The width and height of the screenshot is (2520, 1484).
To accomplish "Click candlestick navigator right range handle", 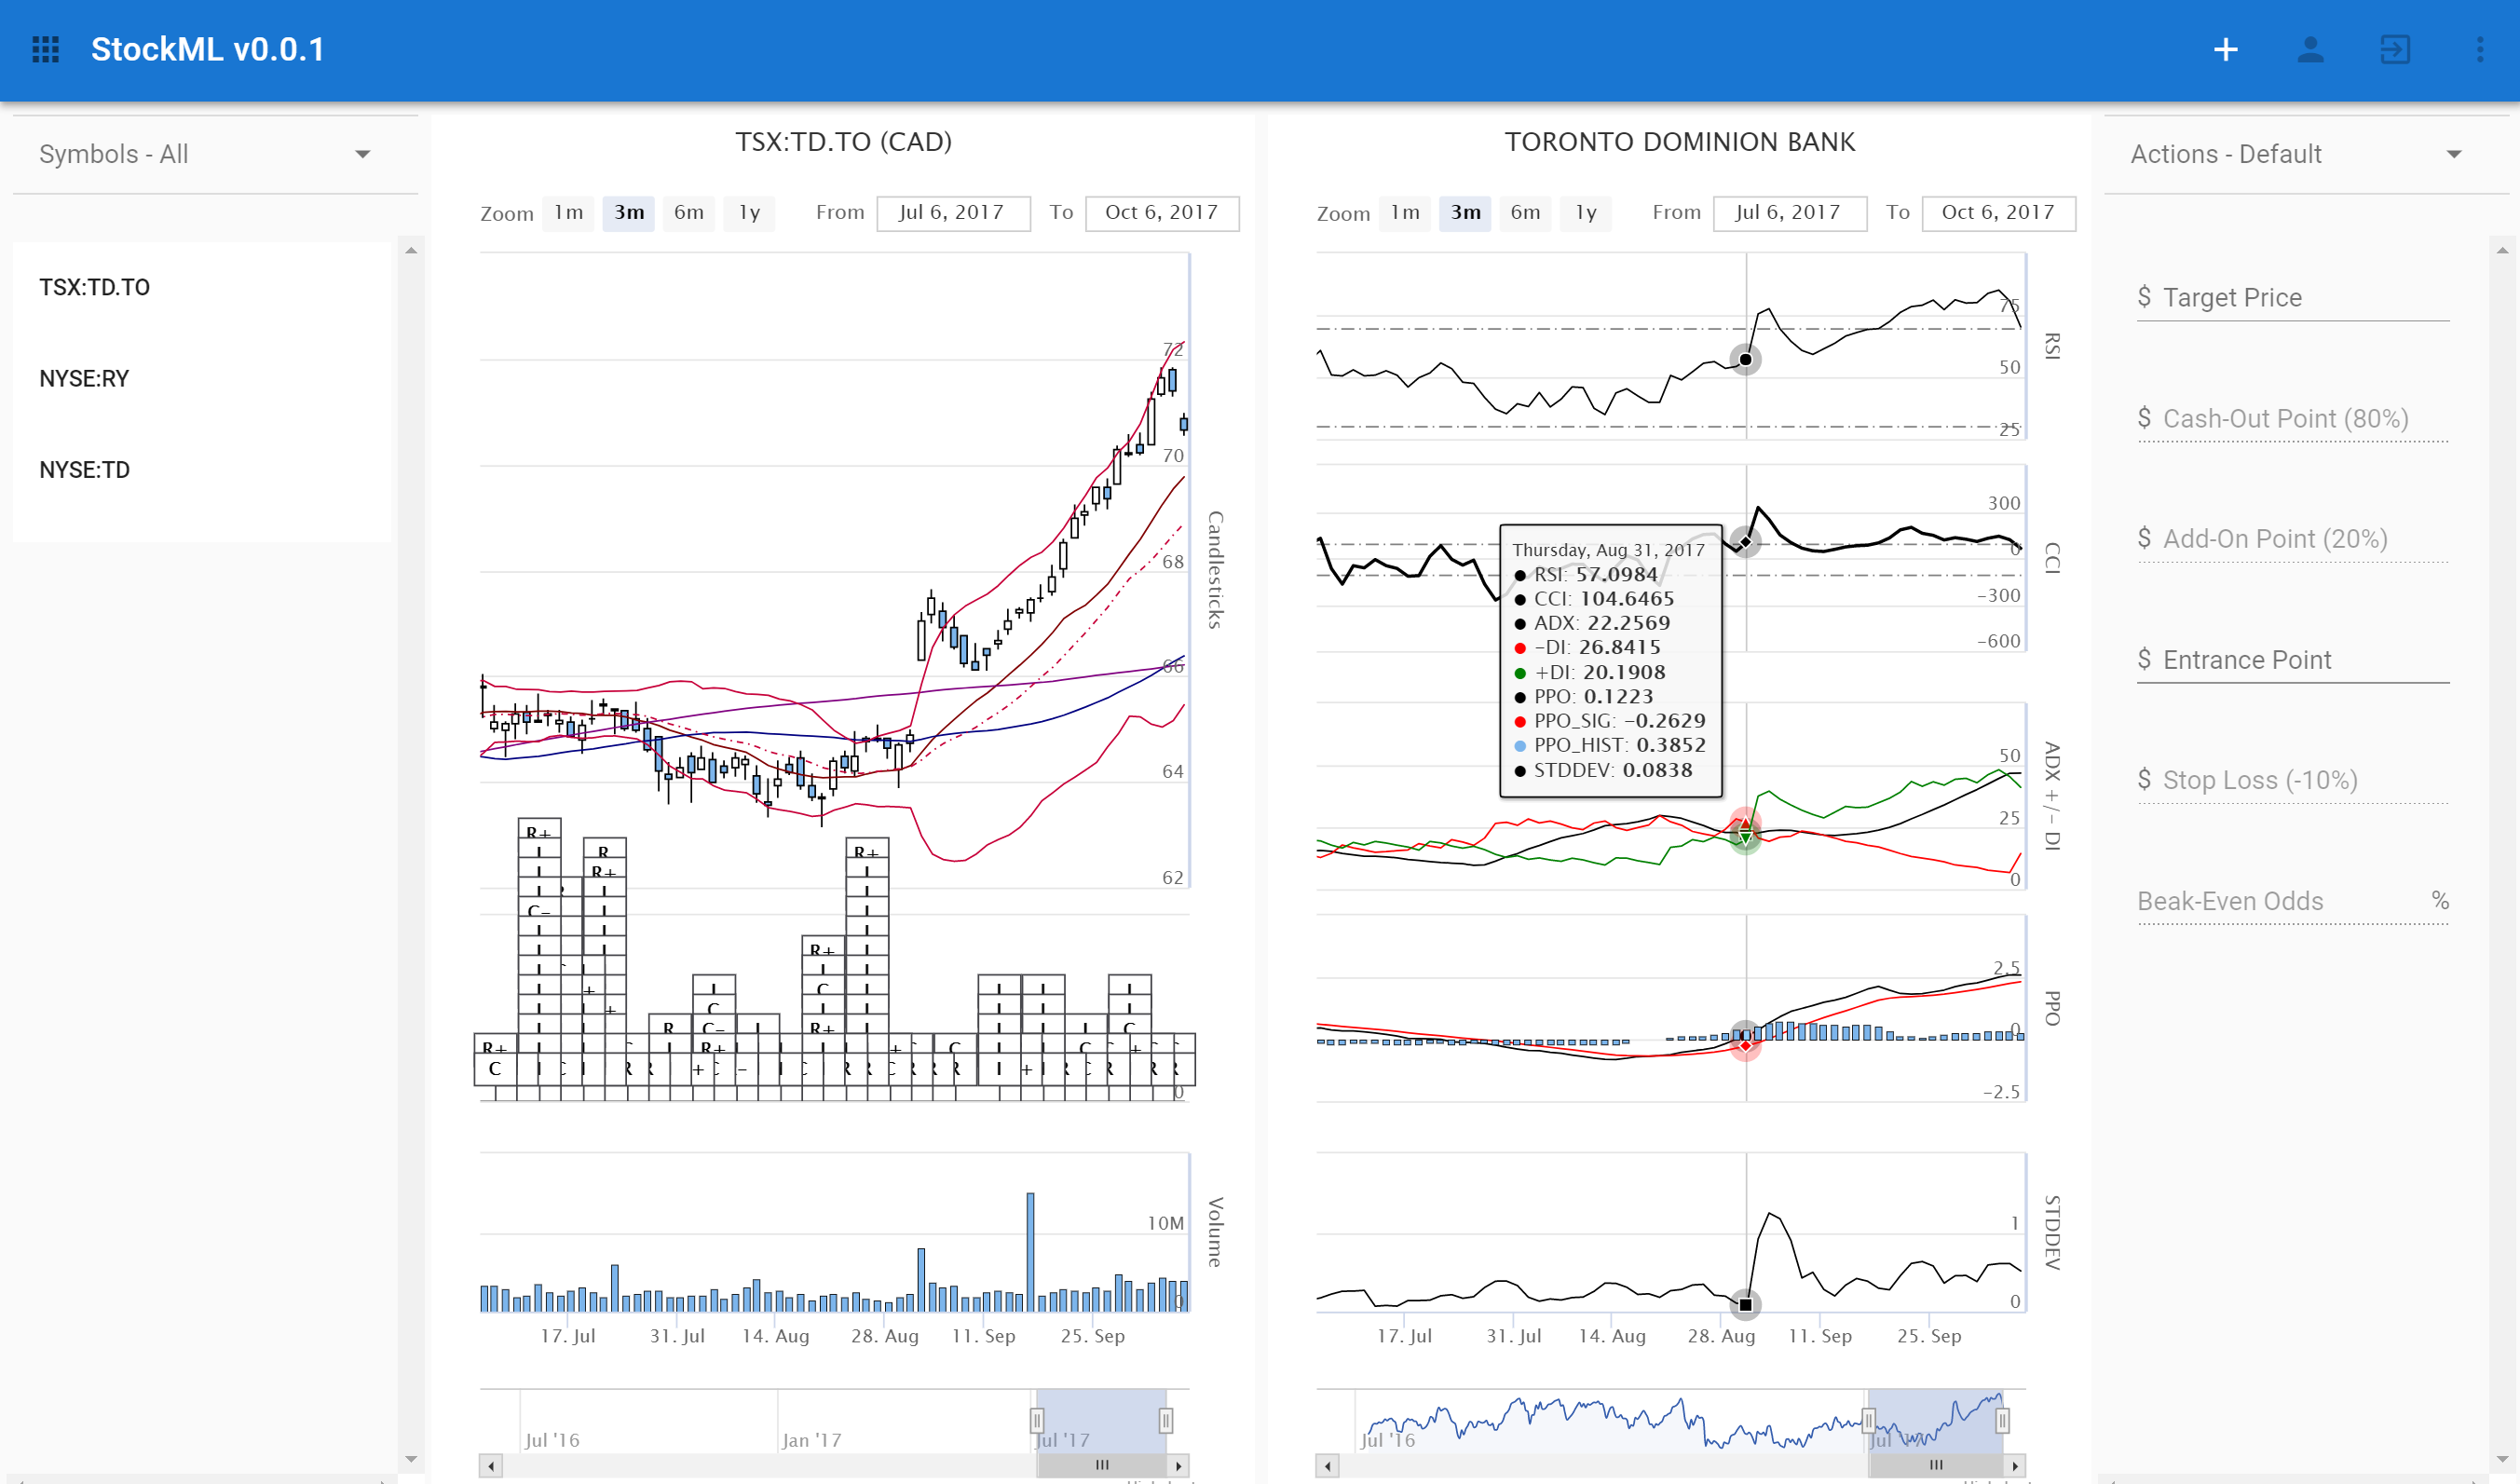I will click(x=1165, y=1420).
